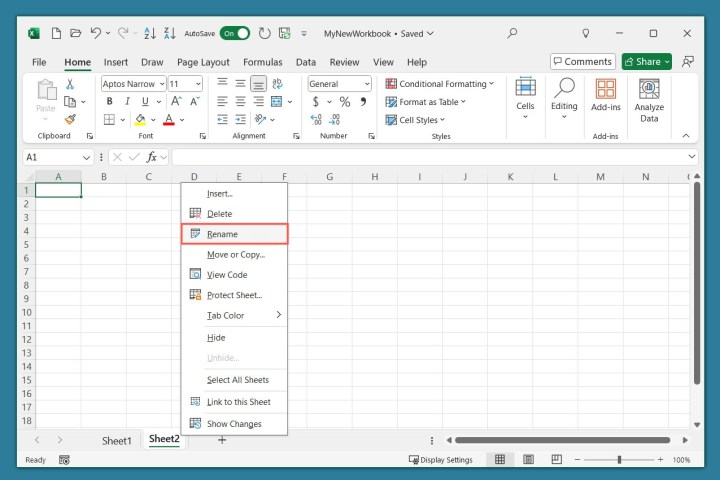Choose Rename from the context menu
The image size is (720, 480).
tap(234, 234)
